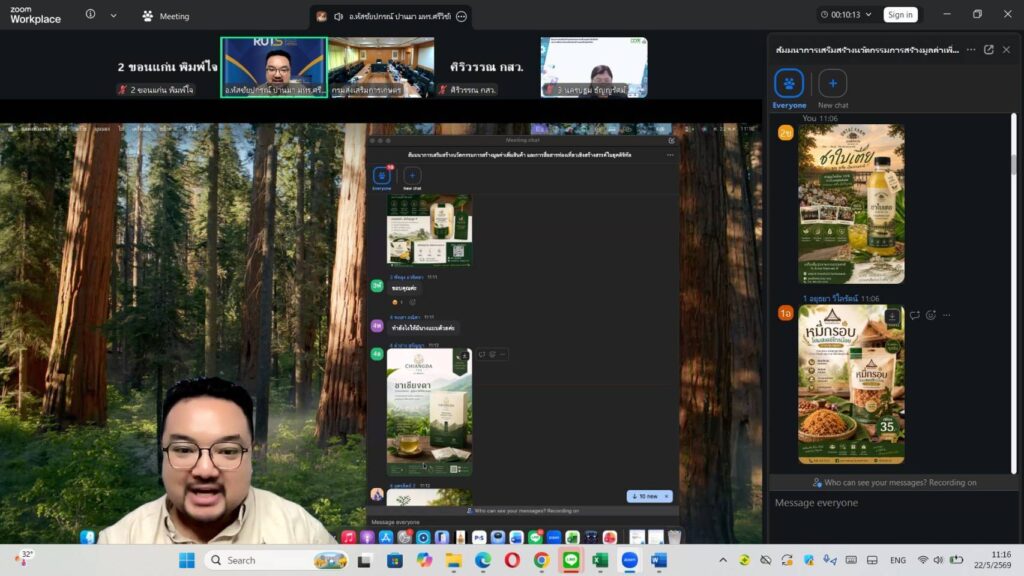Viewport: 1024px width, 576px height.
Task: Click 'Who can see your messages?' notice
Action: point(894,483)
